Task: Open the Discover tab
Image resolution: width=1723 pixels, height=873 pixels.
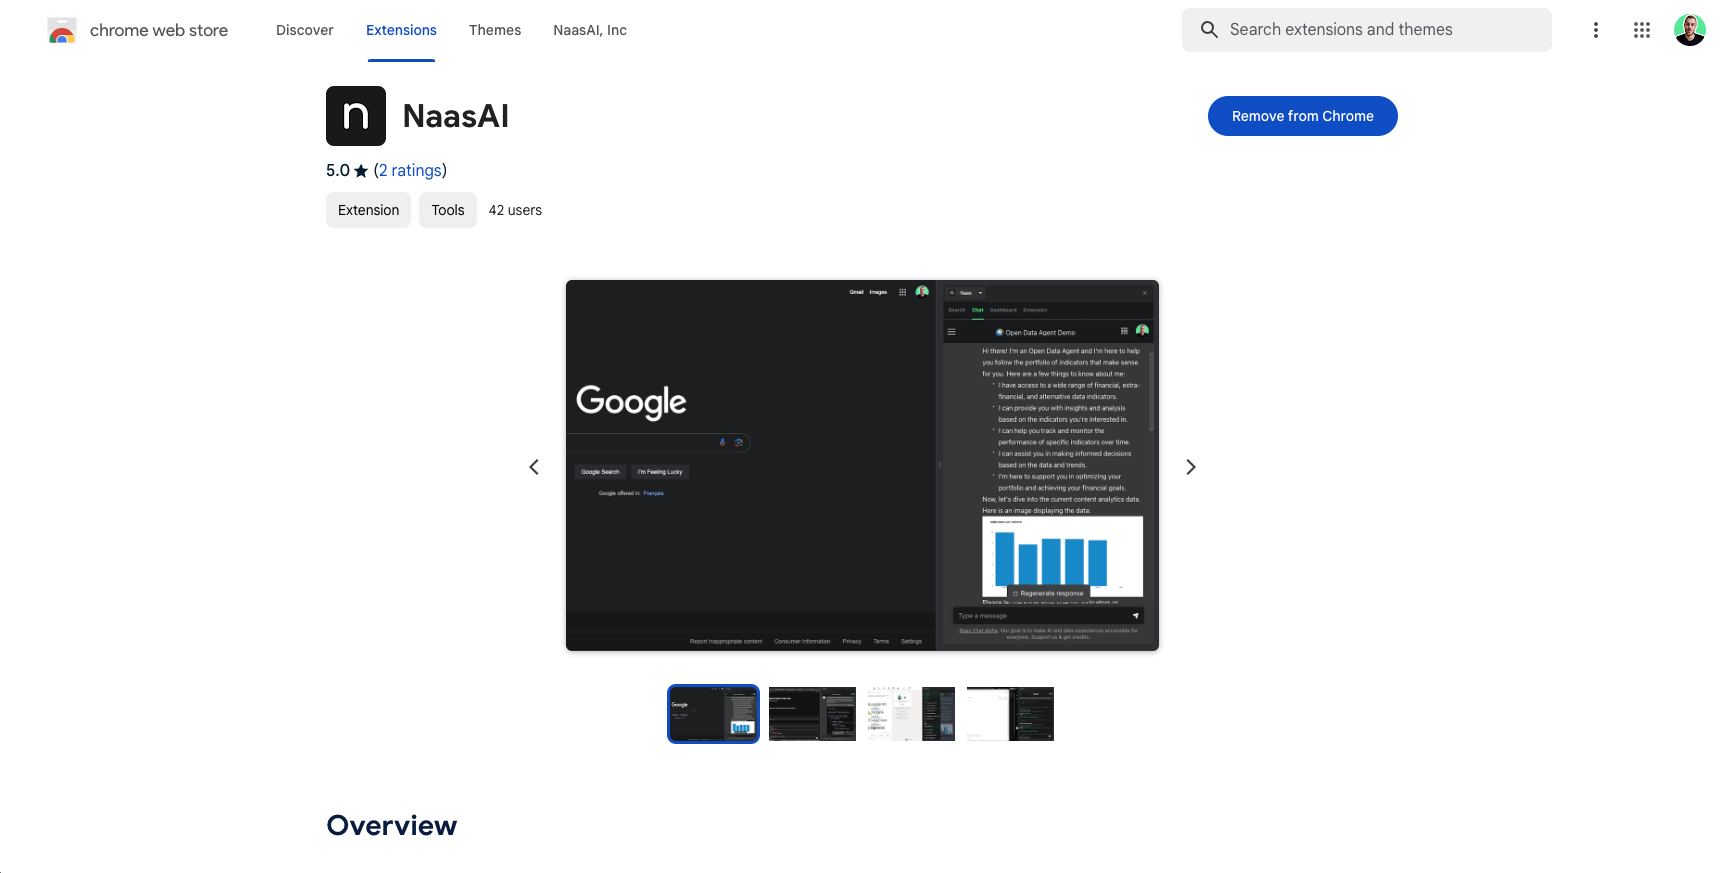Action: 305,30
